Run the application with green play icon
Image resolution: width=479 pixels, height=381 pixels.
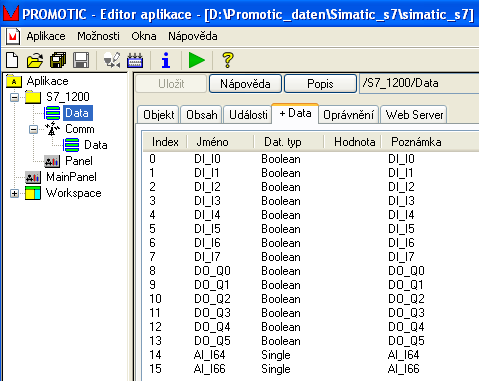point(197,60)
